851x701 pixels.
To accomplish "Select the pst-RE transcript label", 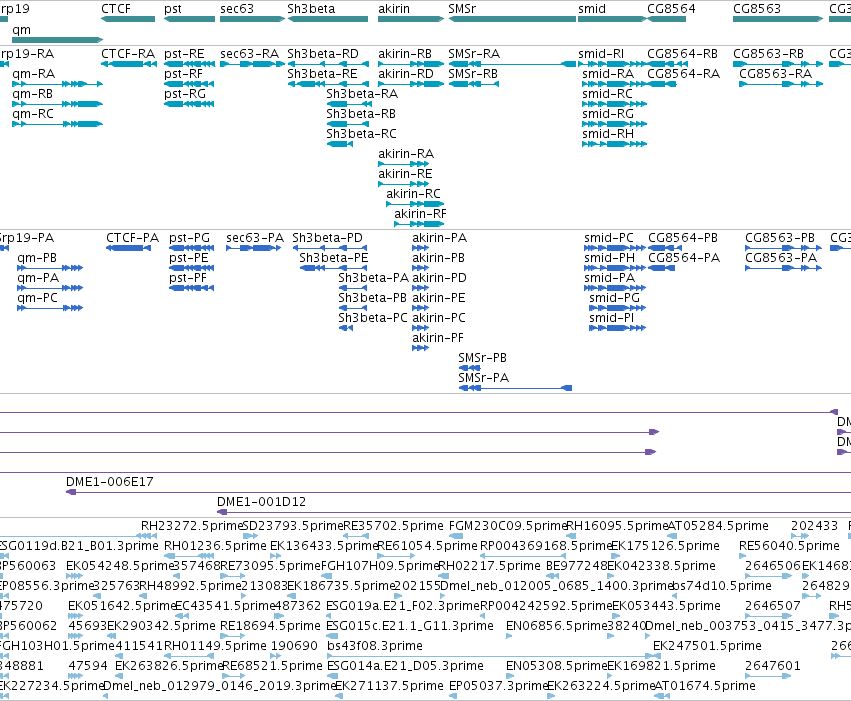I will [x=184, y=54].
